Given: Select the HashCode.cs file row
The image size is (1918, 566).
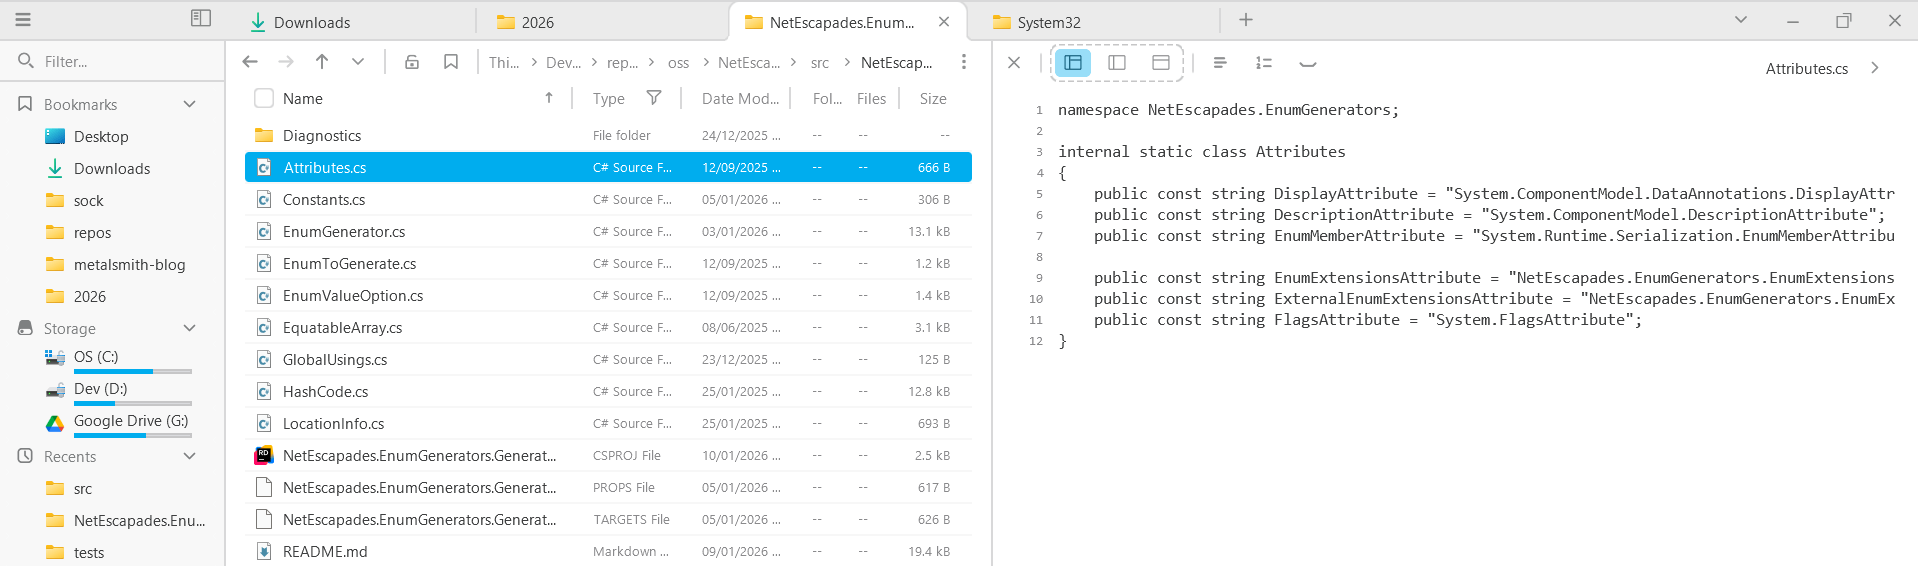Looking at the screenshot, I should [608, 391].
